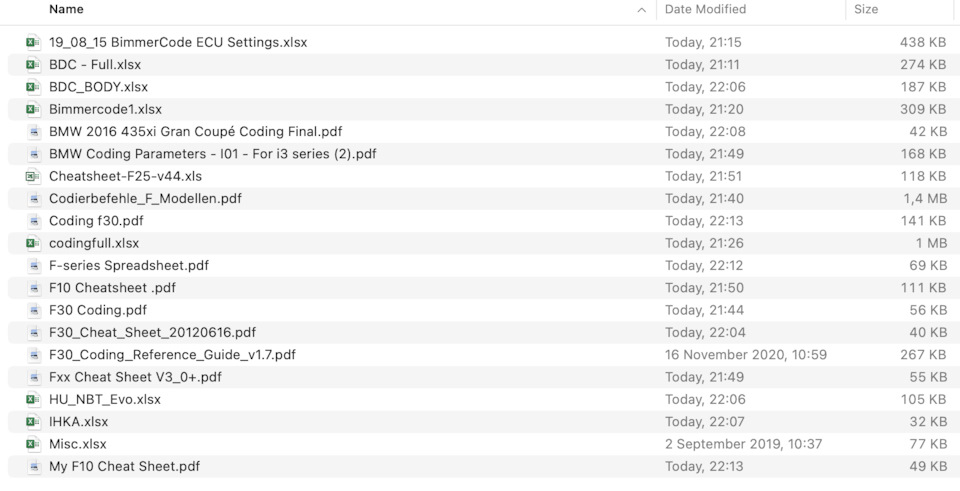
Task: Click the XLS icon of Cheatsheet-F25-v44.xls
Action: coord(33,176)
